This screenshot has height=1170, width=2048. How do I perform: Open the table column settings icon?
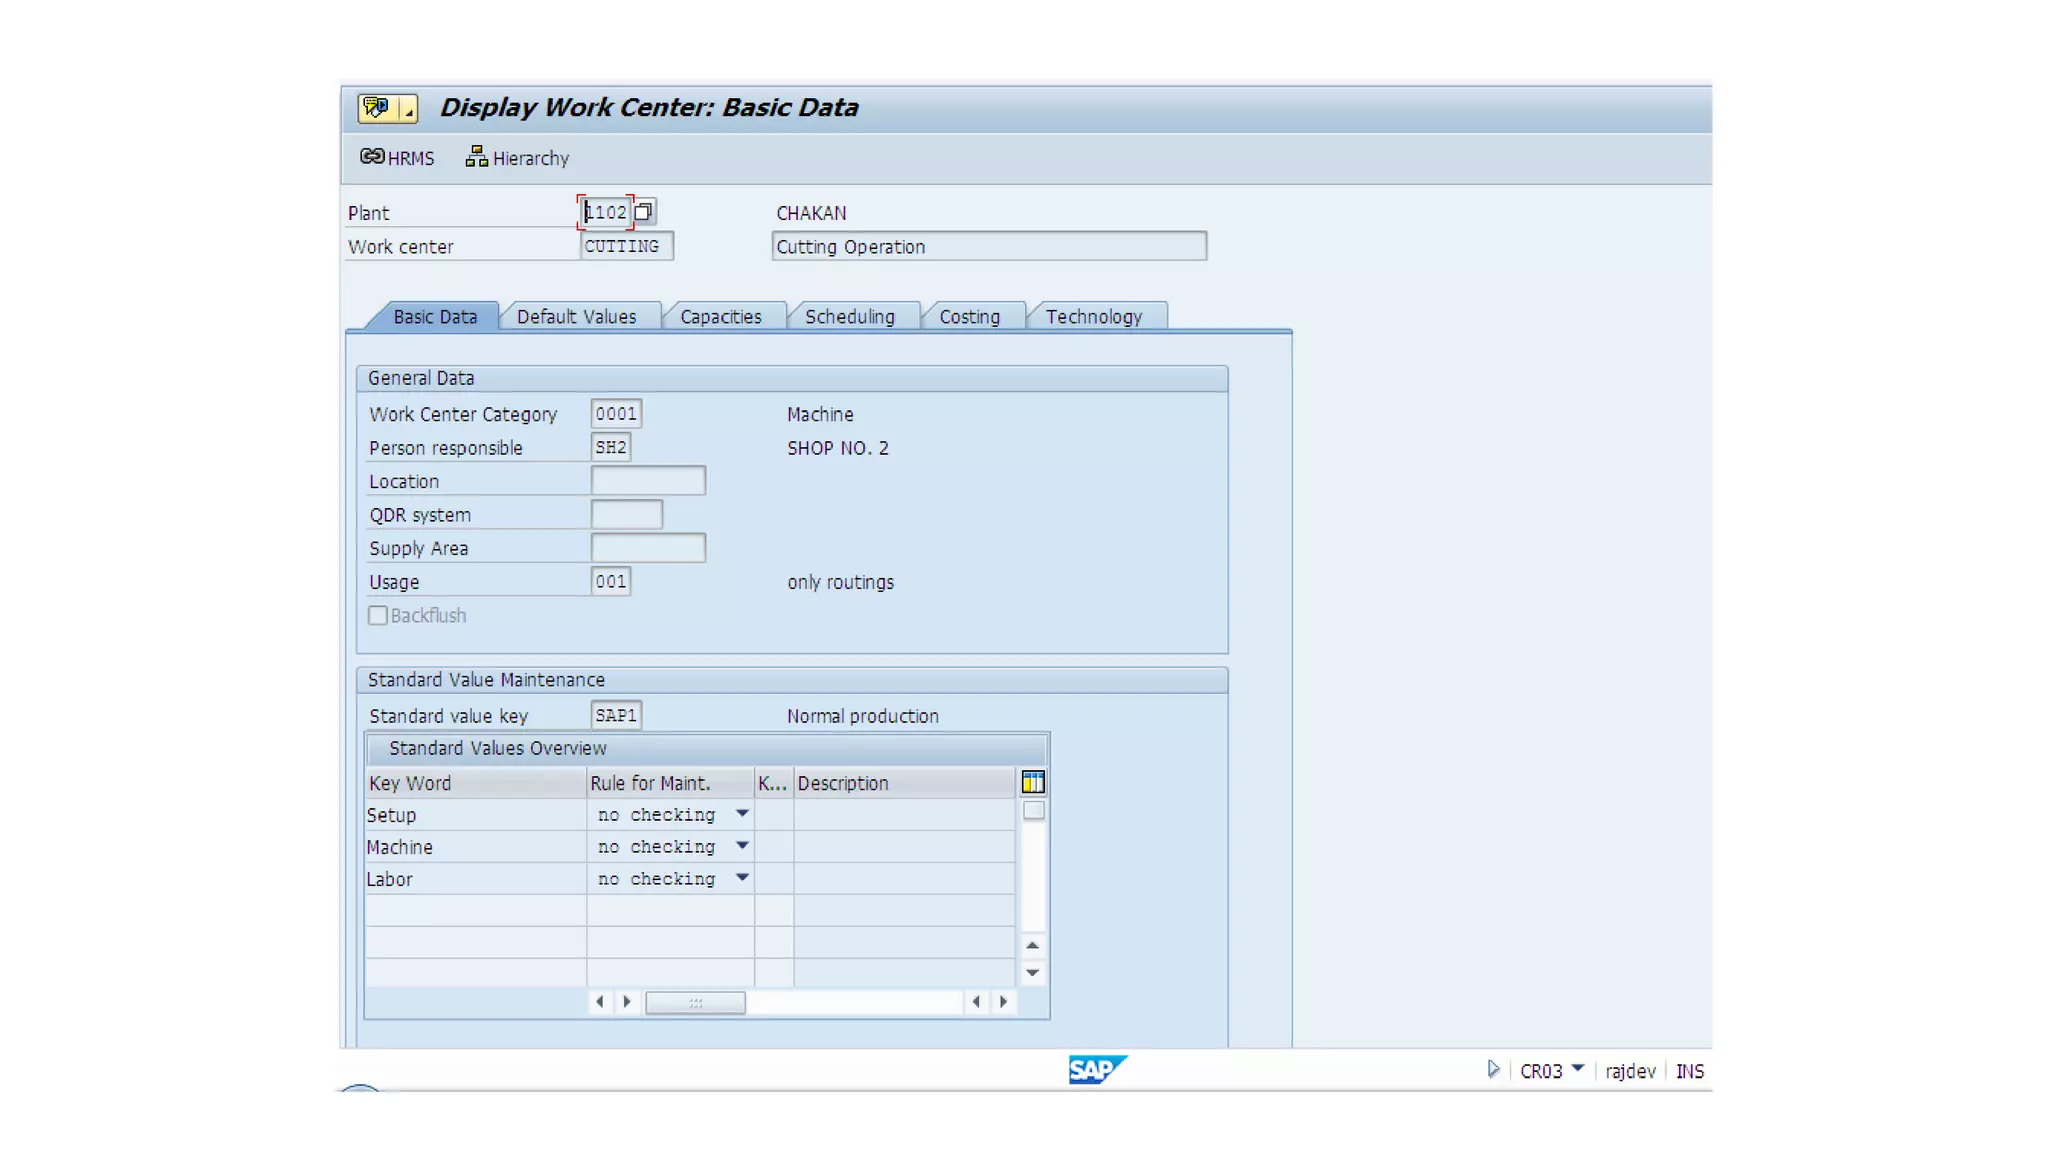(x=1033, y=782)
